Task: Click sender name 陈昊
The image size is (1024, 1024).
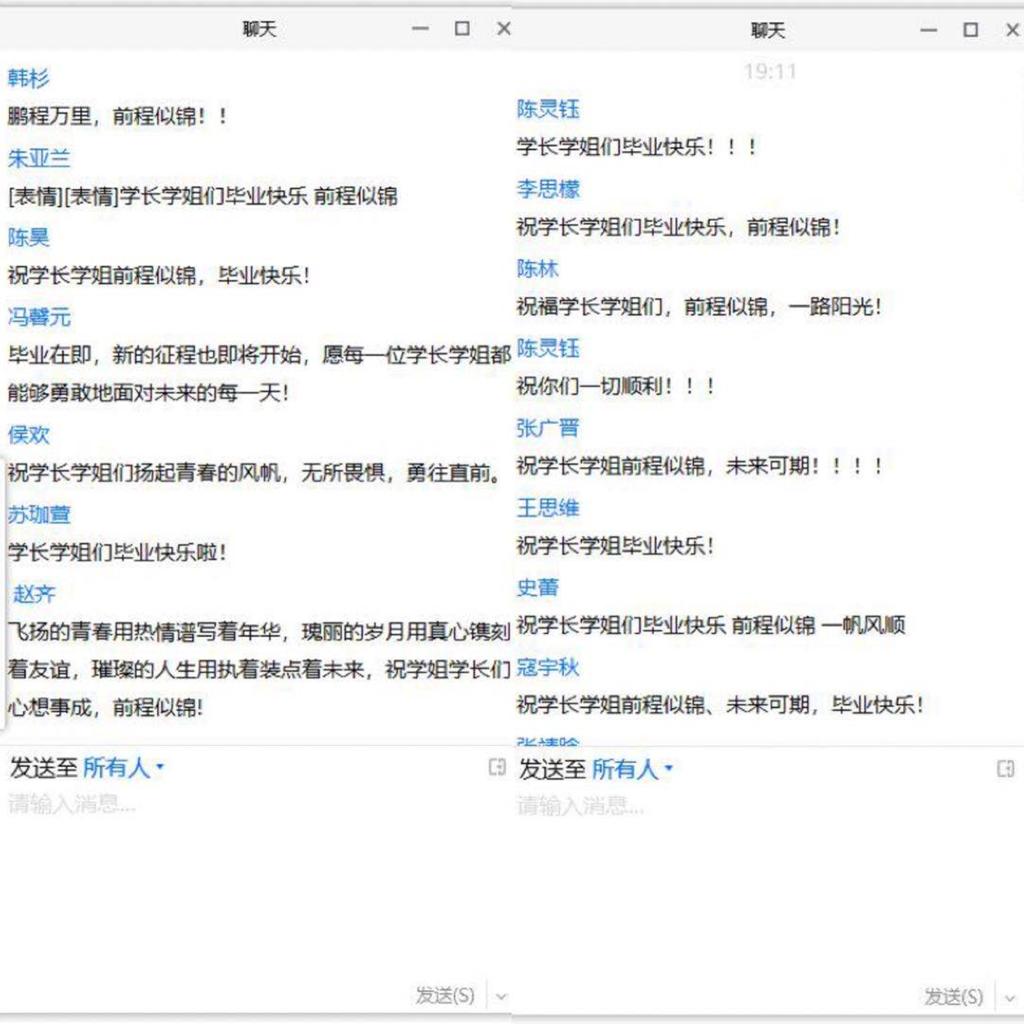Action: [x=28, y=237]
